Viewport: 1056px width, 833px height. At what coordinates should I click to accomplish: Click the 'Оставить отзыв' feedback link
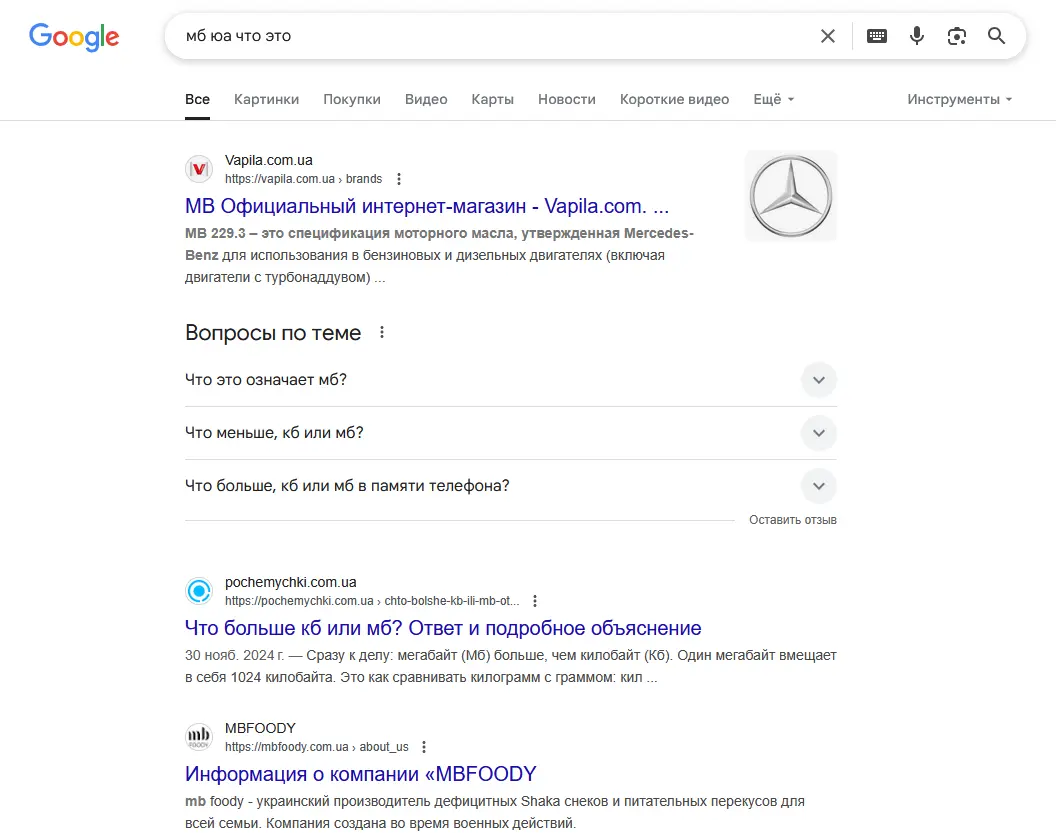793,520
